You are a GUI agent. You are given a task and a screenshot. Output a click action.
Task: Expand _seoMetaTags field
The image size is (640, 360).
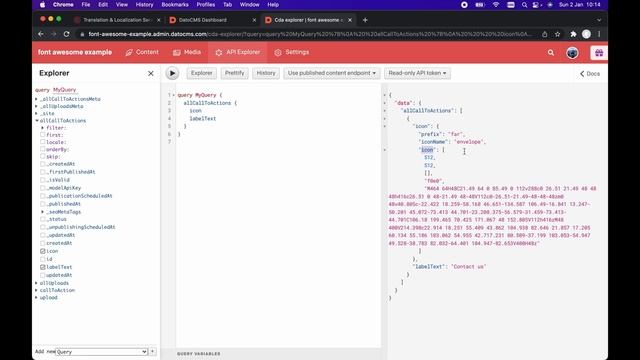[x=42, y=212]
